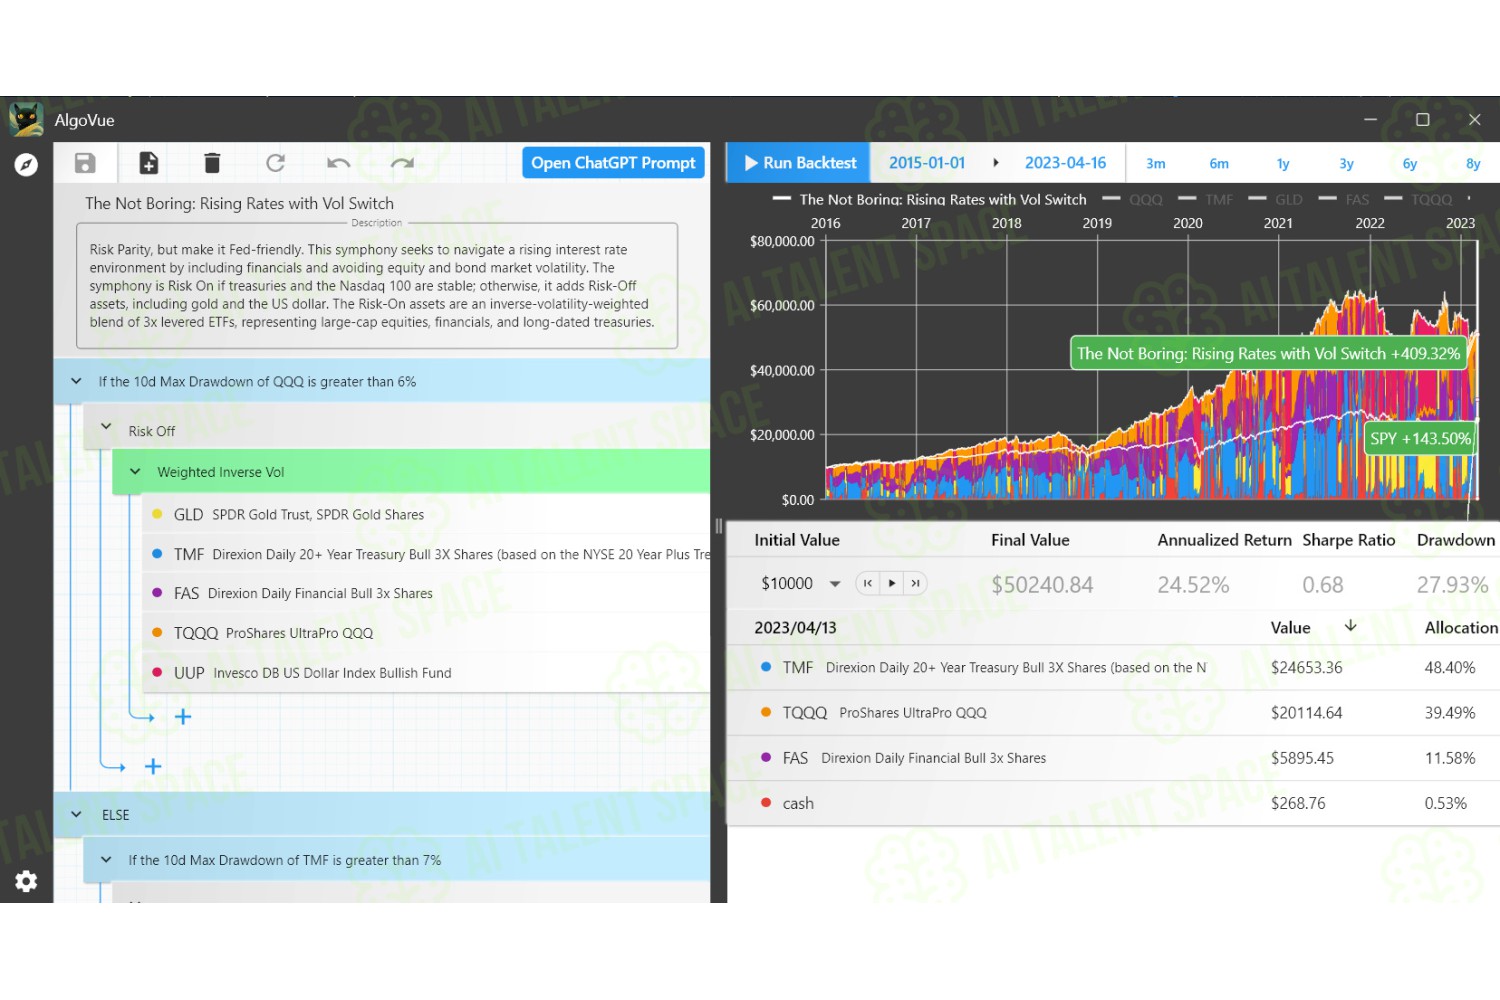Click the yellow GLD color dot
1500x1000 pixels.
coord(157,514)
